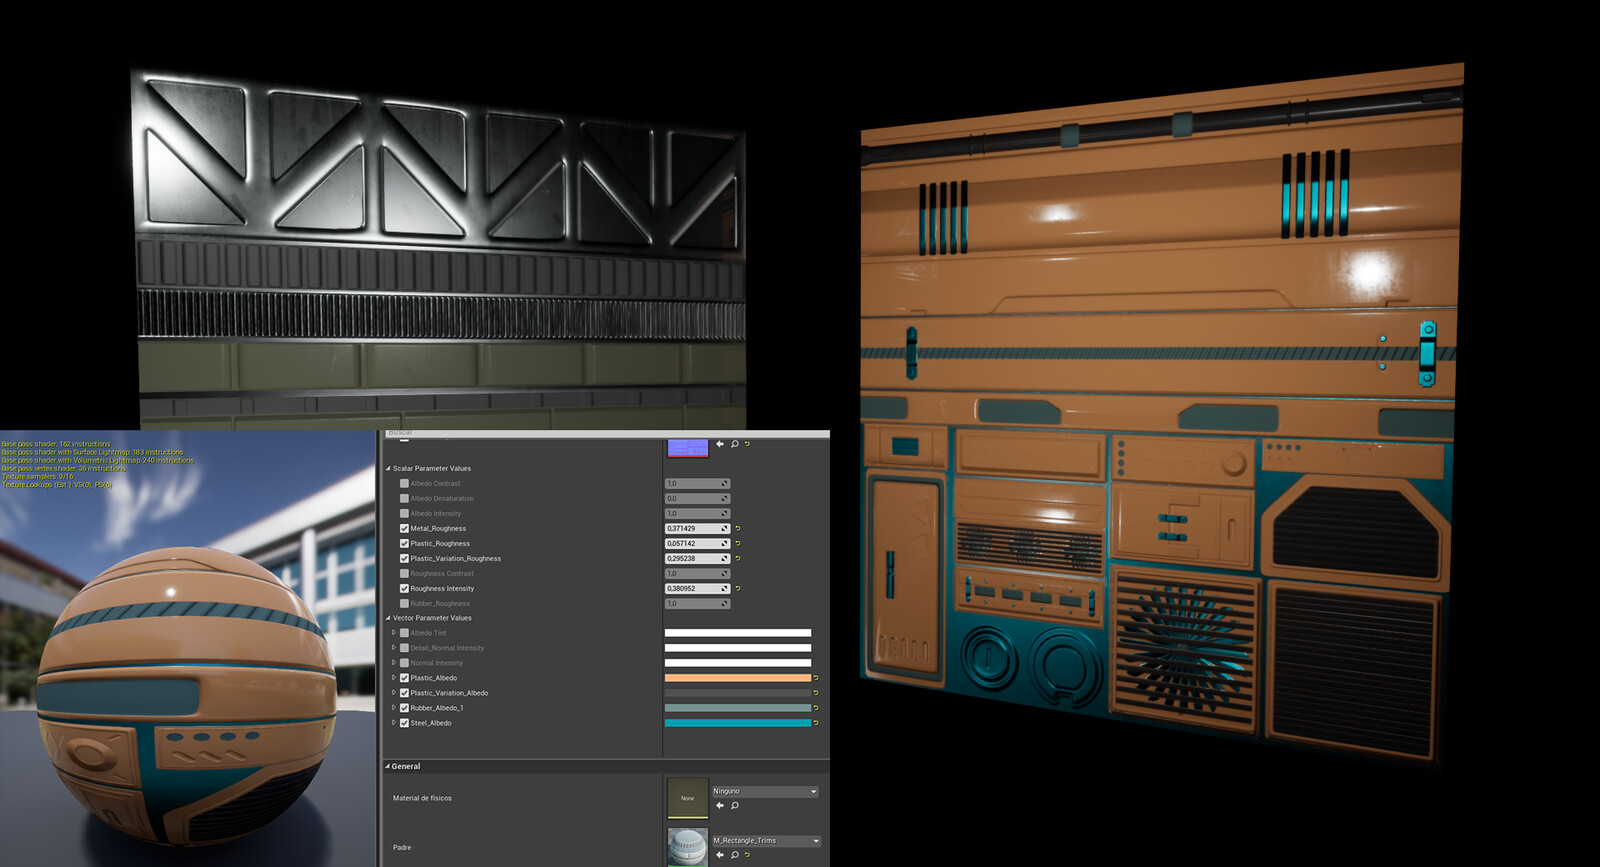The height and width of the screenshot is (867, 1600).
Task: Click the Buscar search field
Action: click(605, 433)
